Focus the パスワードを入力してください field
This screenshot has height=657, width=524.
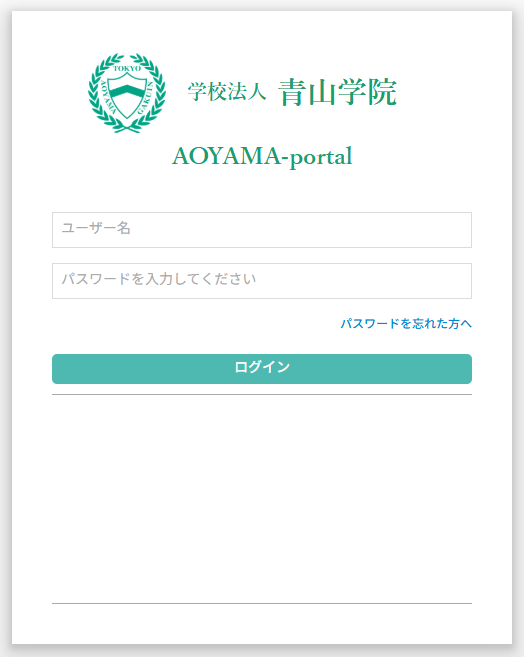(262, 281)
